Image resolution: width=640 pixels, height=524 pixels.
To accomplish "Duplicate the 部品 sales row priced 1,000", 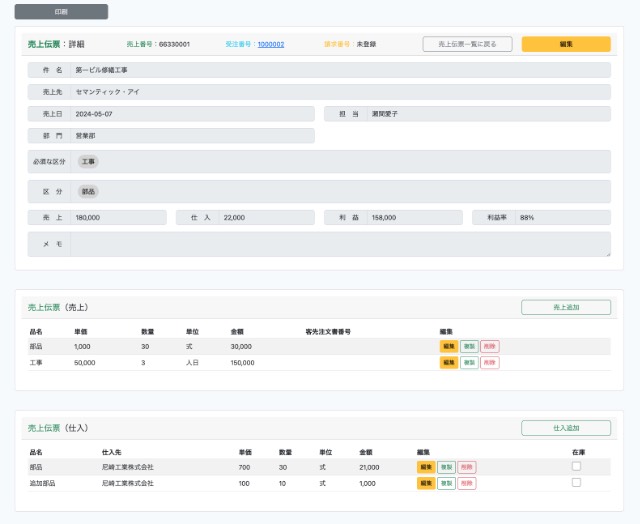I will 469,346.
